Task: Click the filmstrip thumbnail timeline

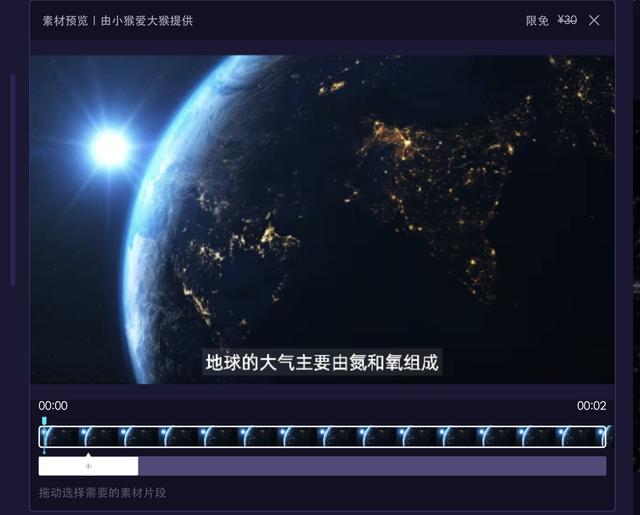Action: coord(322,436)
